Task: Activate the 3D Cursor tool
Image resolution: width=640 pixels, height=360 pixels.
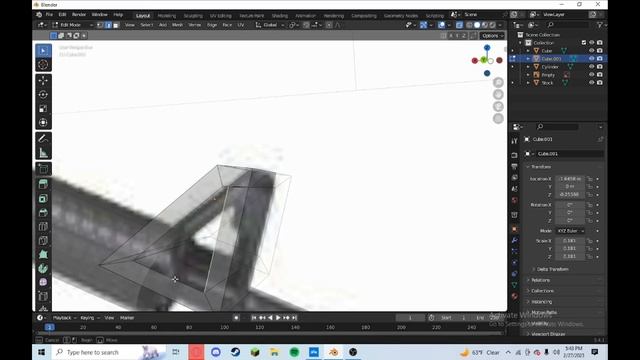Action: tap(43, 64)
